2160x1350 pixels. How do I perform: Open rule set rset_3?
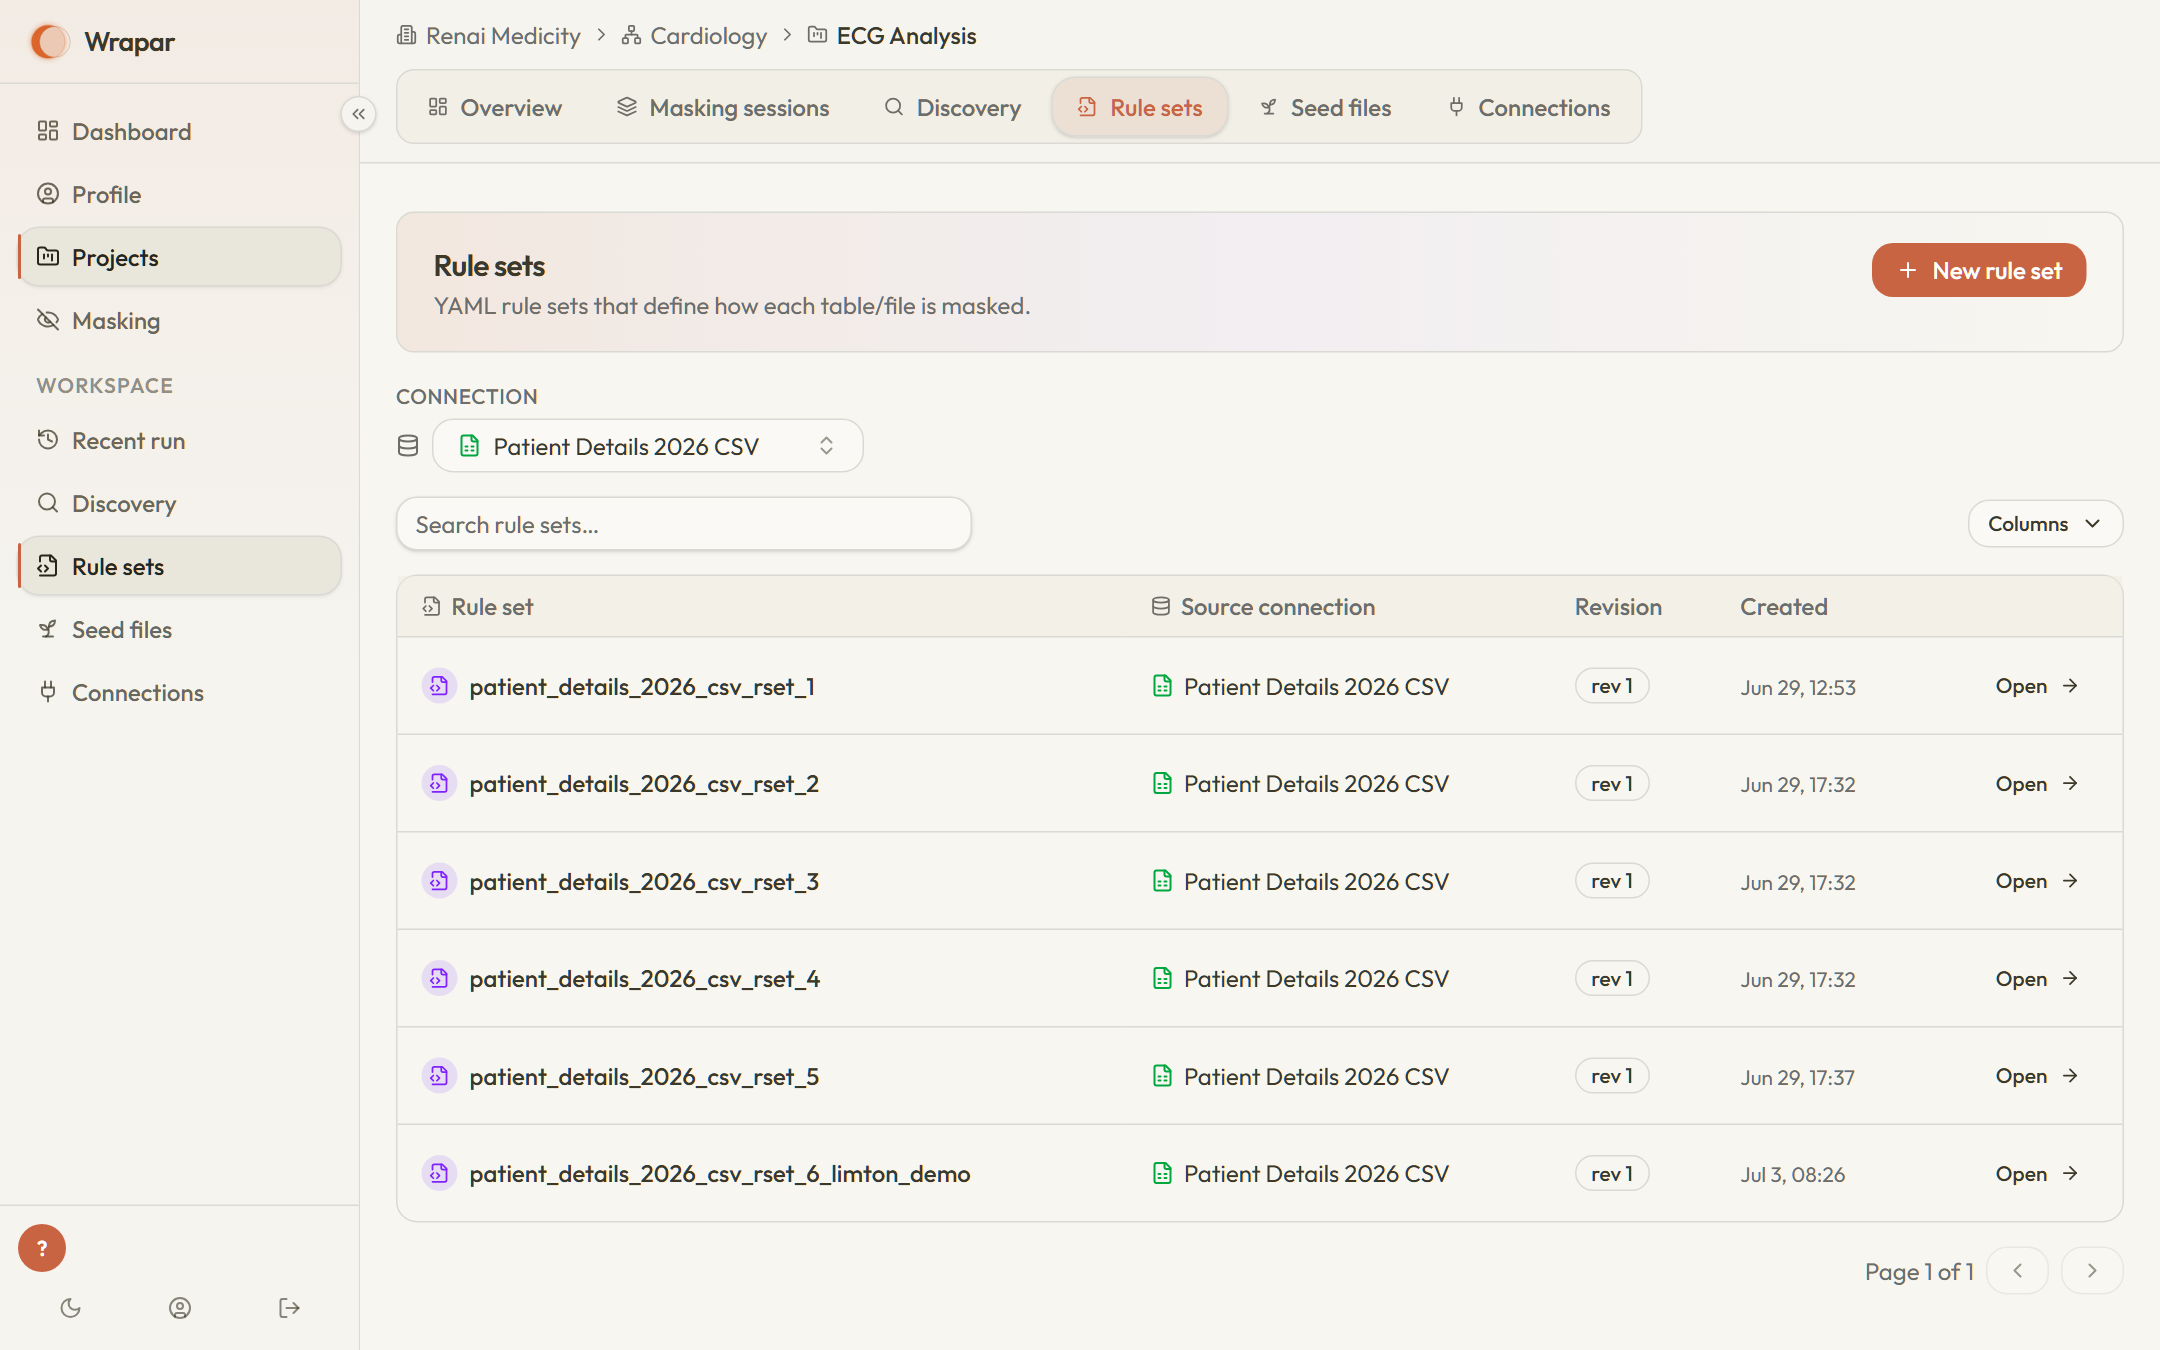[2037, 881]
